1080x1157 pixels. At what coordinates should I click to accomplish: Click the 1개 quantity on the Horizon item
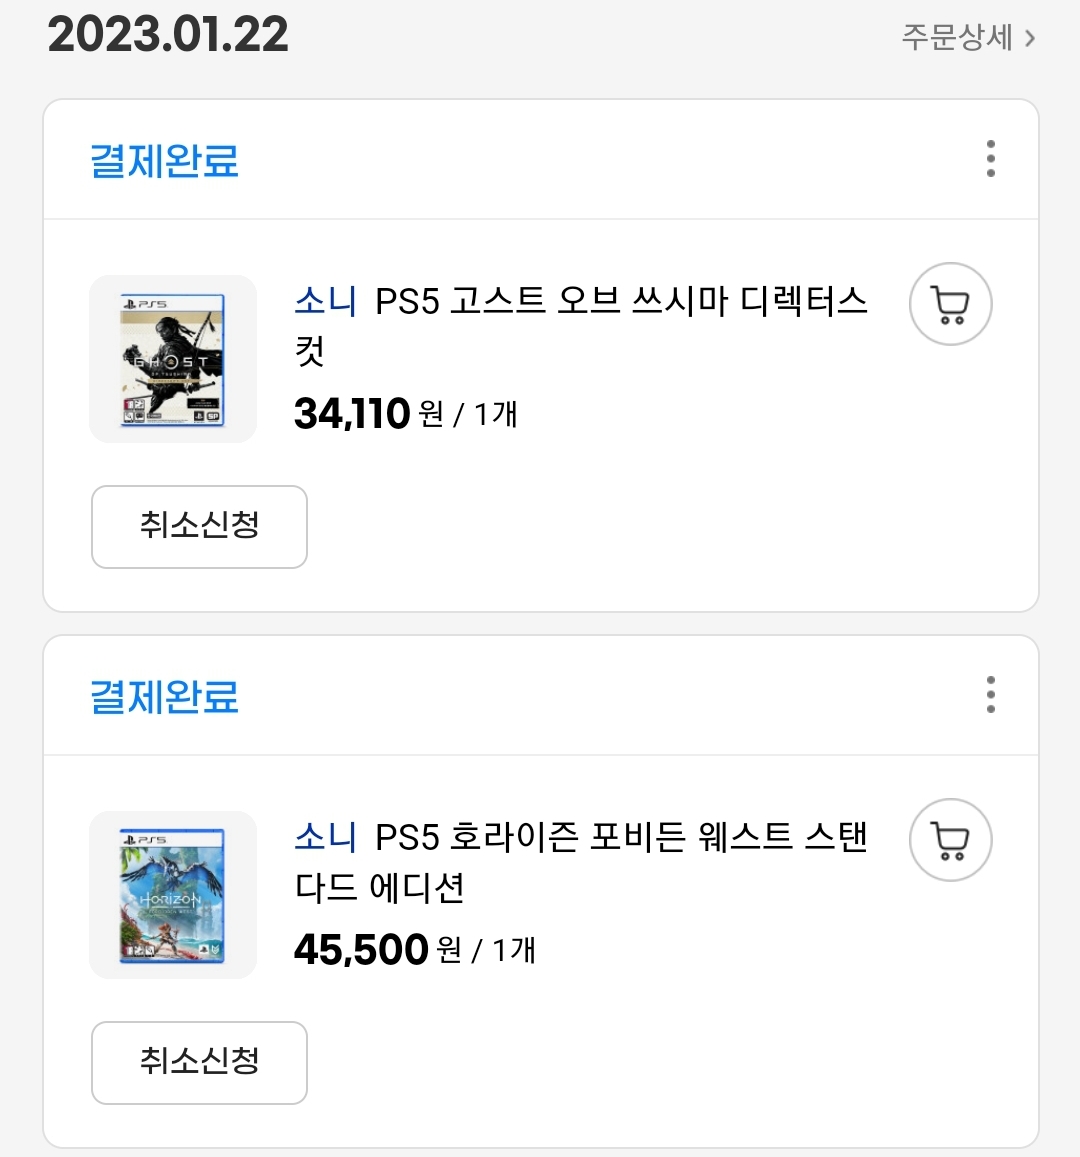tap(514, 949)
